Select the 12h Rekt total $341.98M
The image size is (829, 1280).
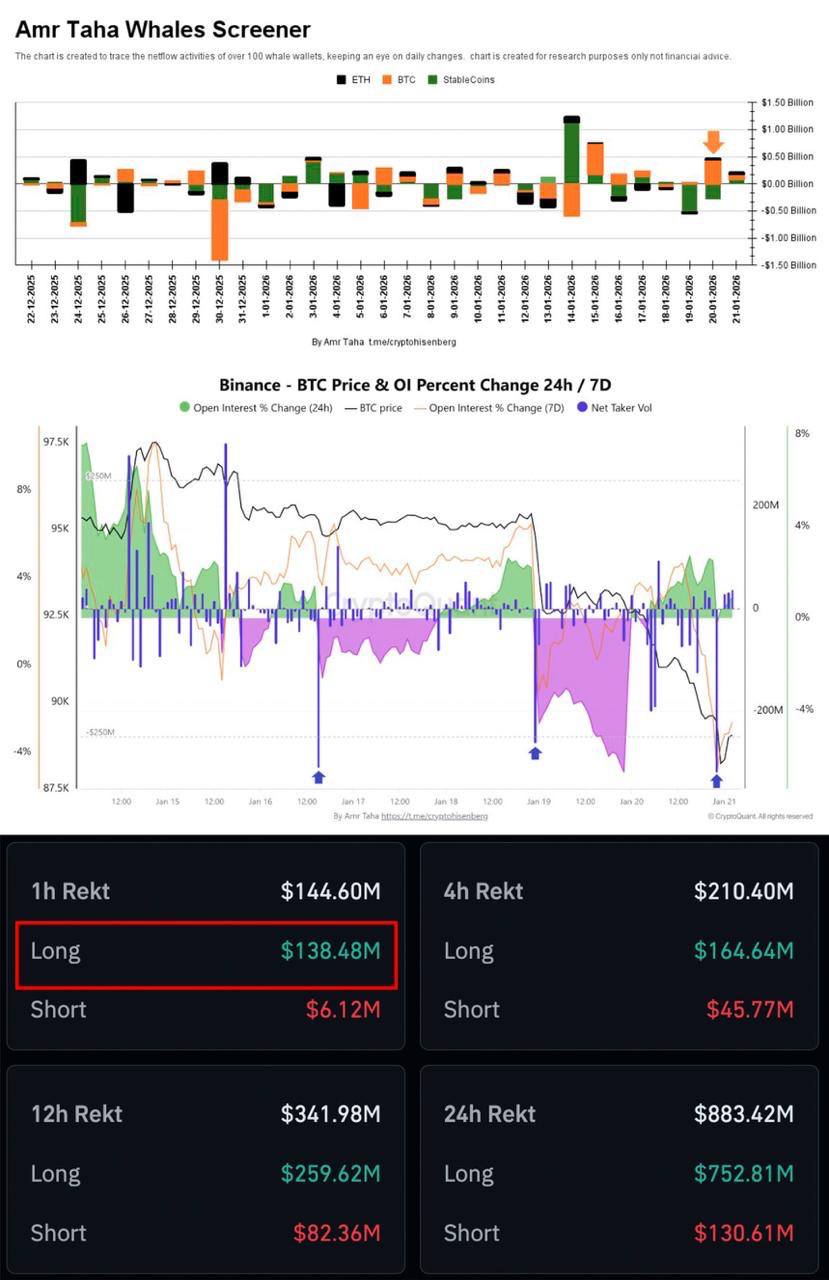tap(330, 1114)
